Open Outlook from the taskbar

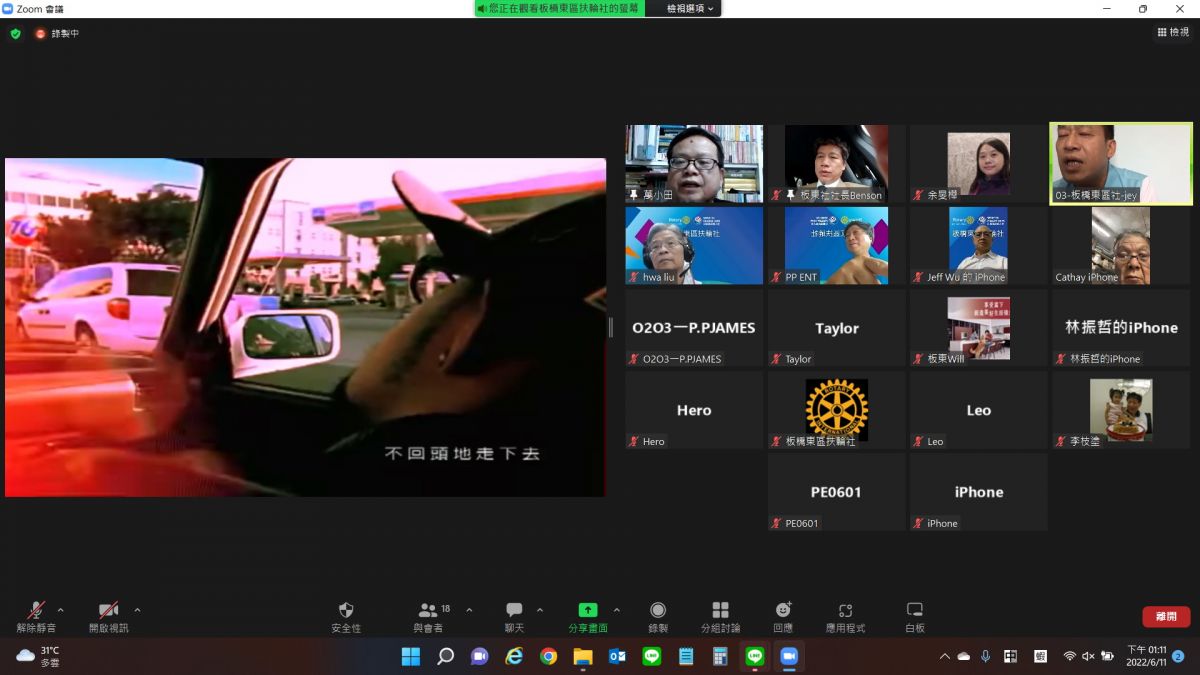(617, 656)
